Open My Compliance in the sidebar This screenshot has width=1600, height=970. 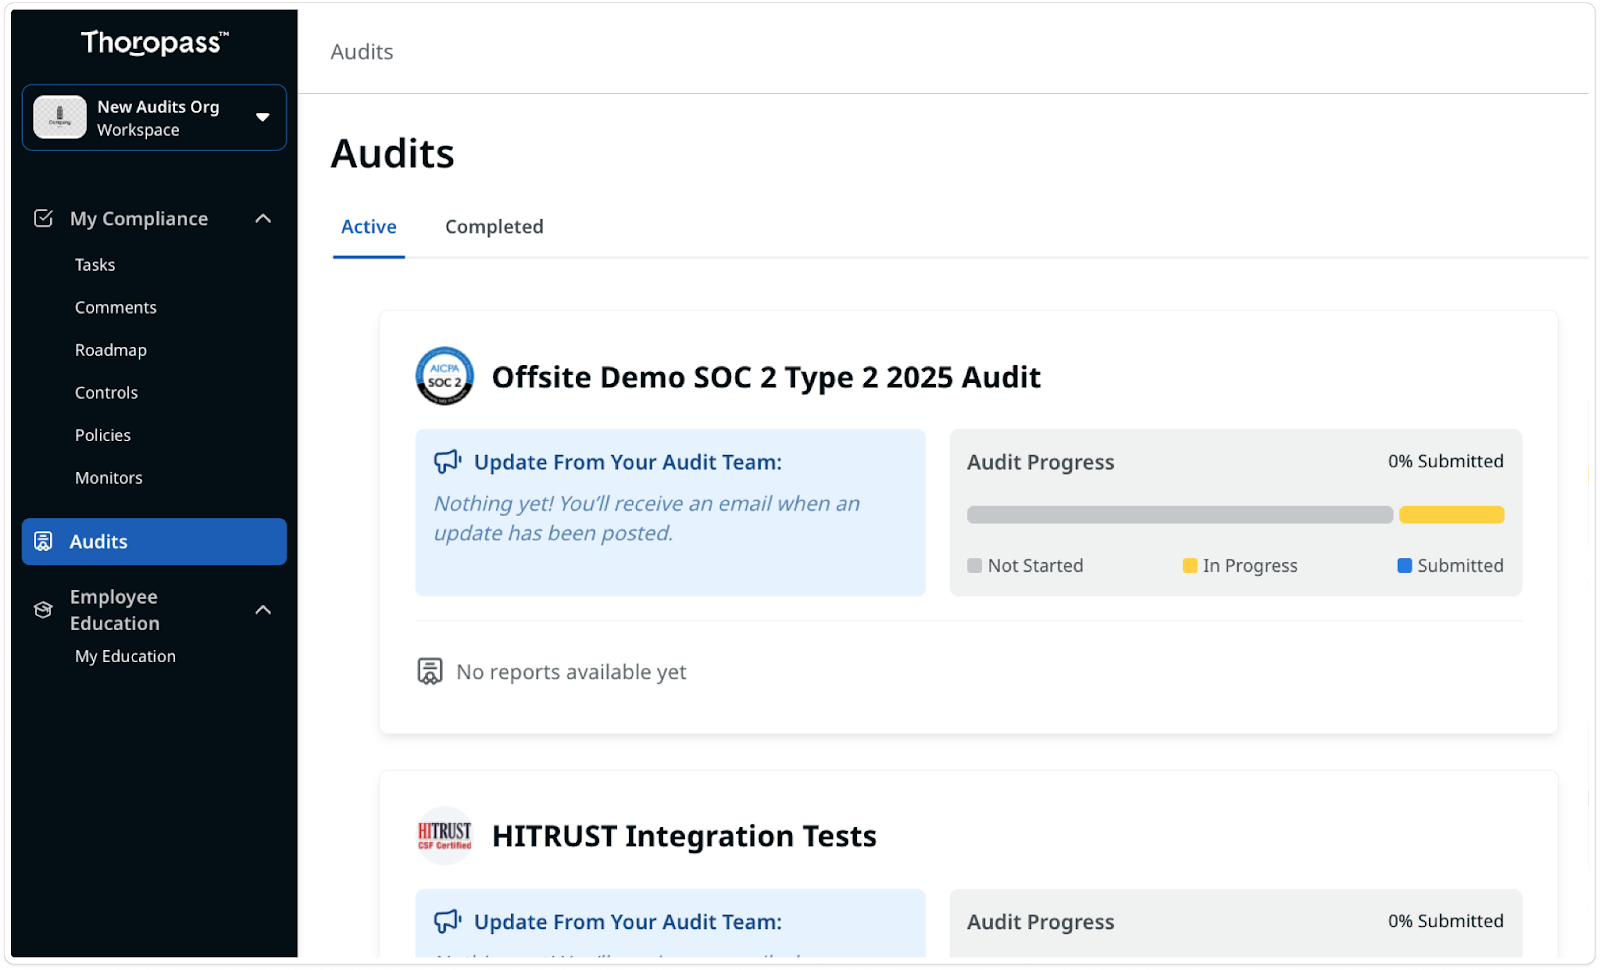click(139, 218)
